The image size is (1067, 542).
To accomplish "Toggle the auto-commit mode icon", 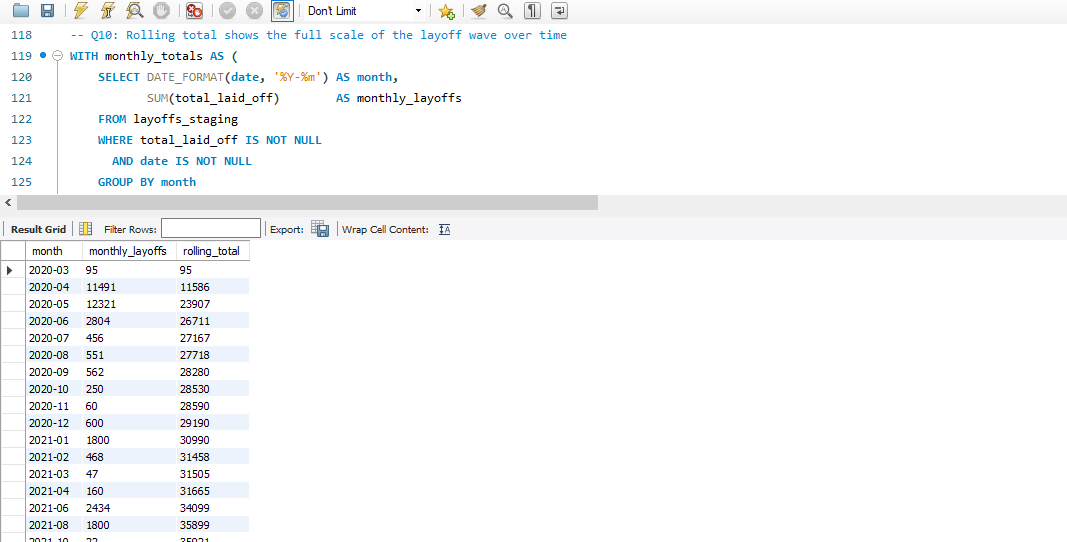I will point(282,10).
